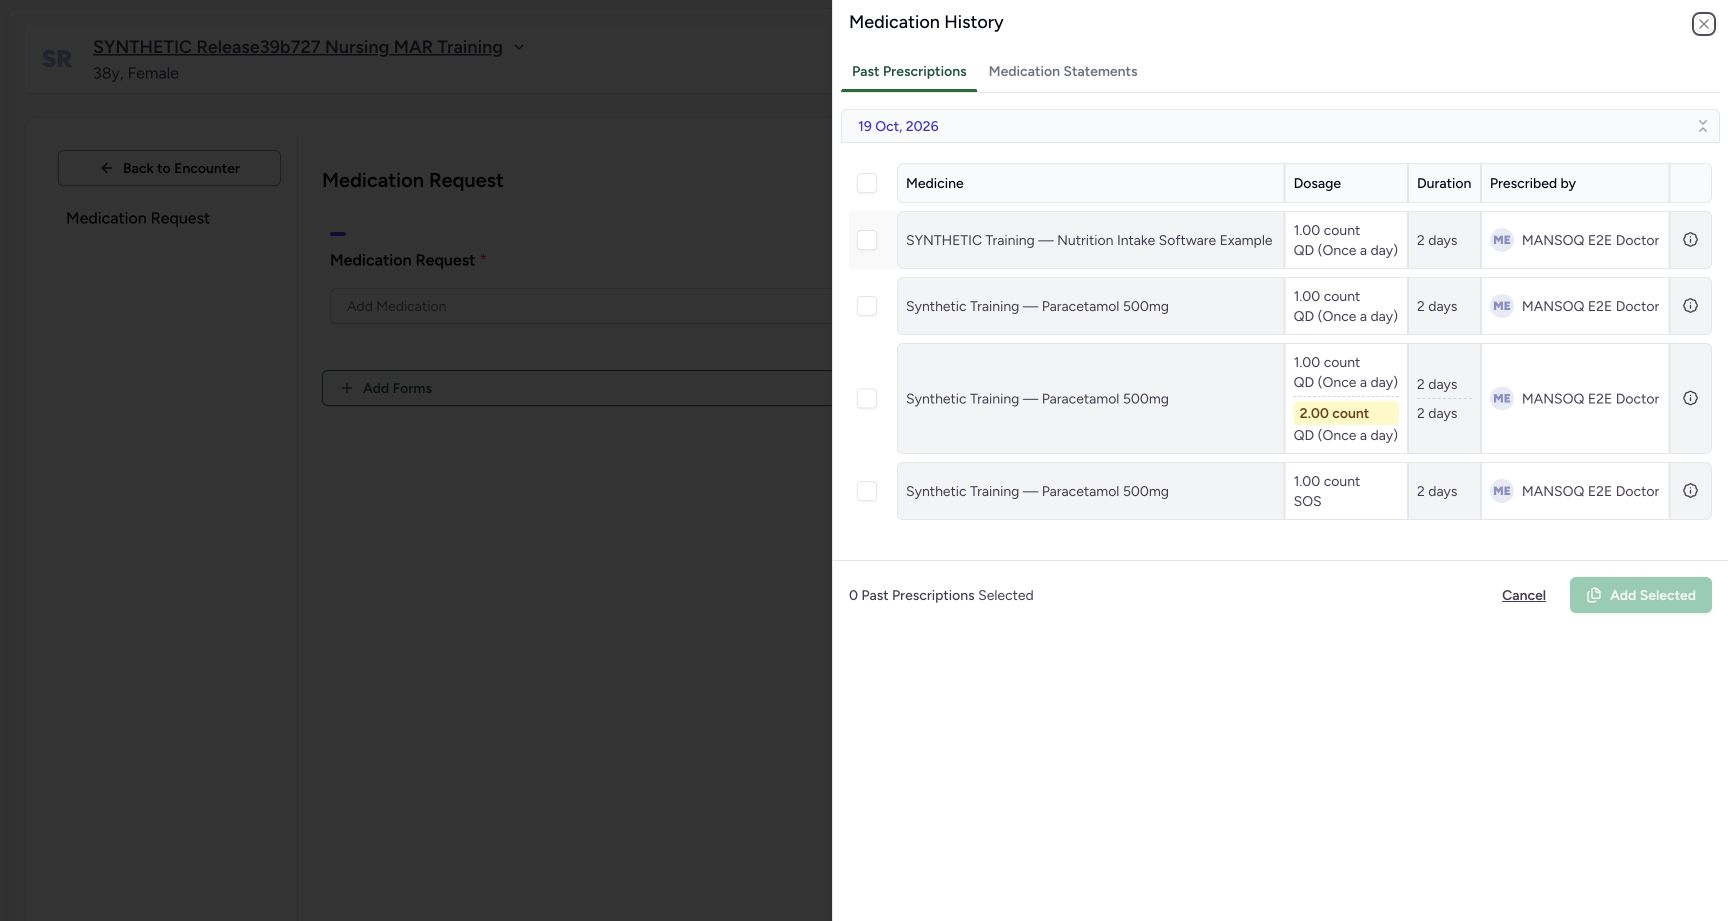The height and width of the screenshot is (921, 1728).
Task: Select the Past Prescriptions tab
Action: point(909,71)
